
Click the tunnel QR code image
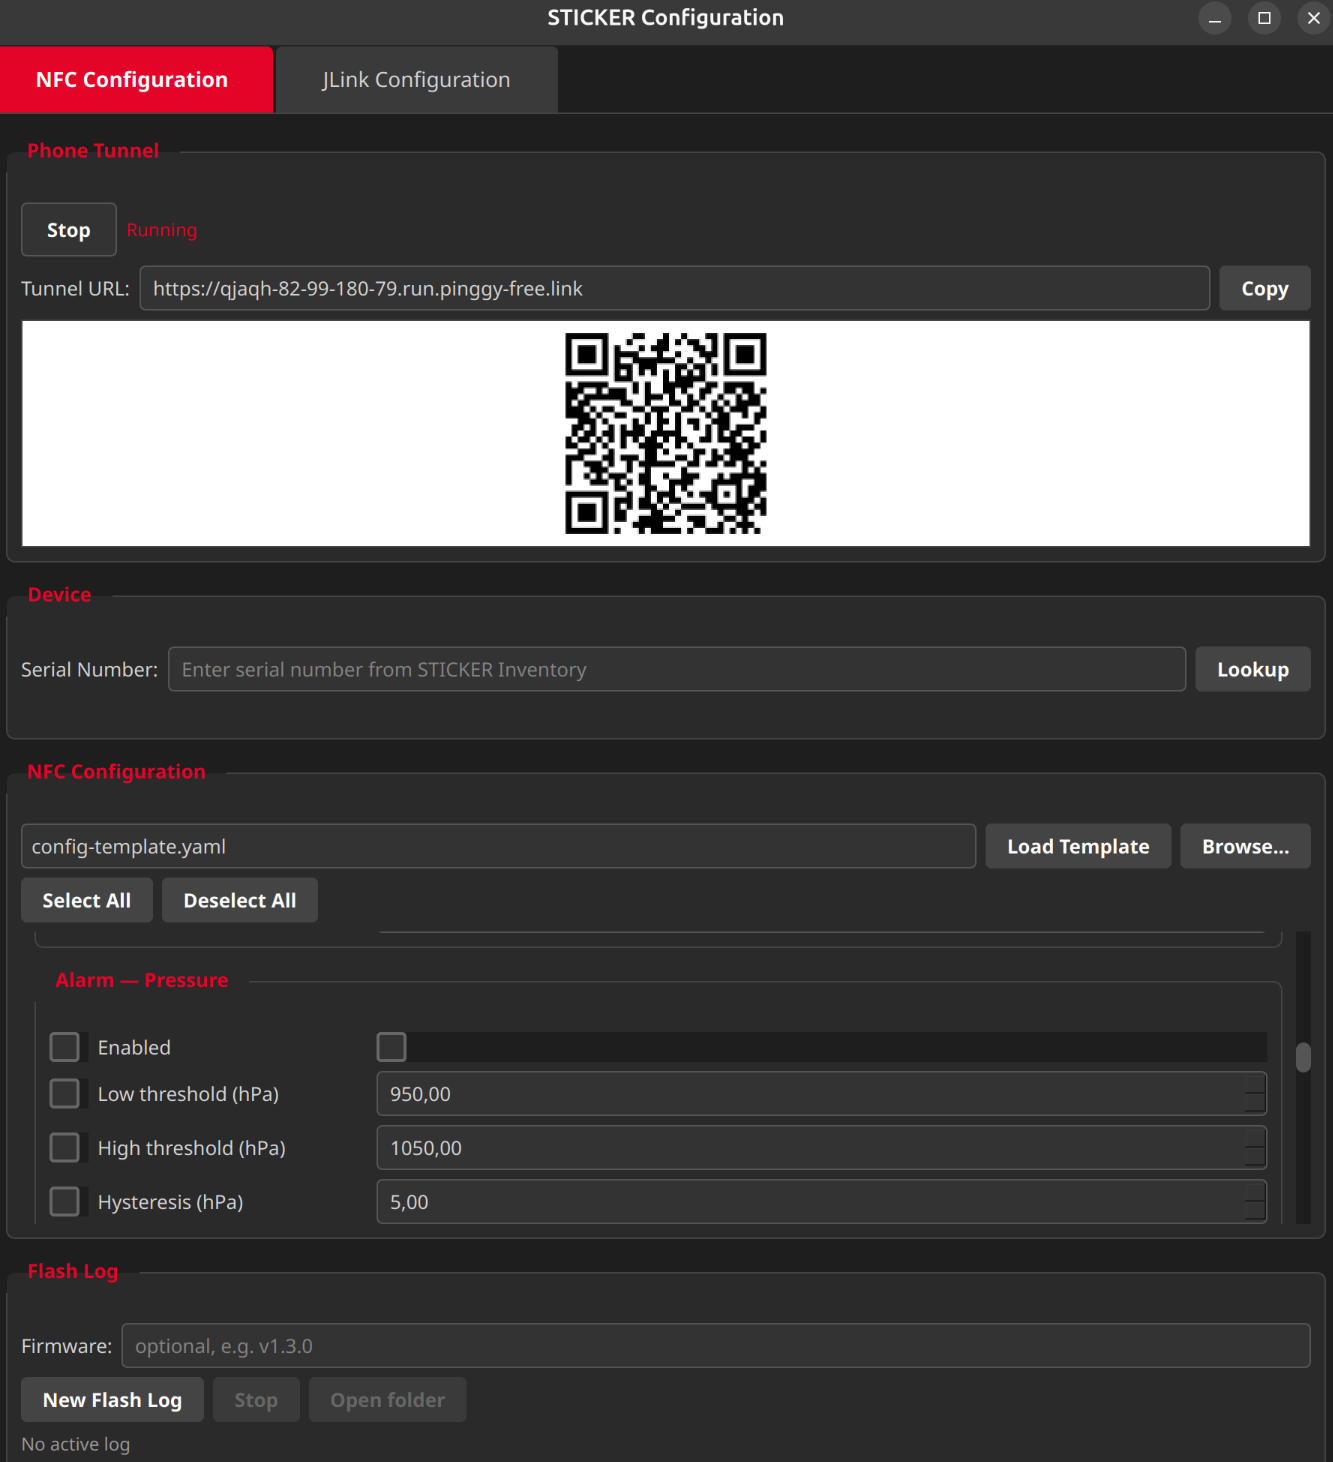tap(666, 433)
